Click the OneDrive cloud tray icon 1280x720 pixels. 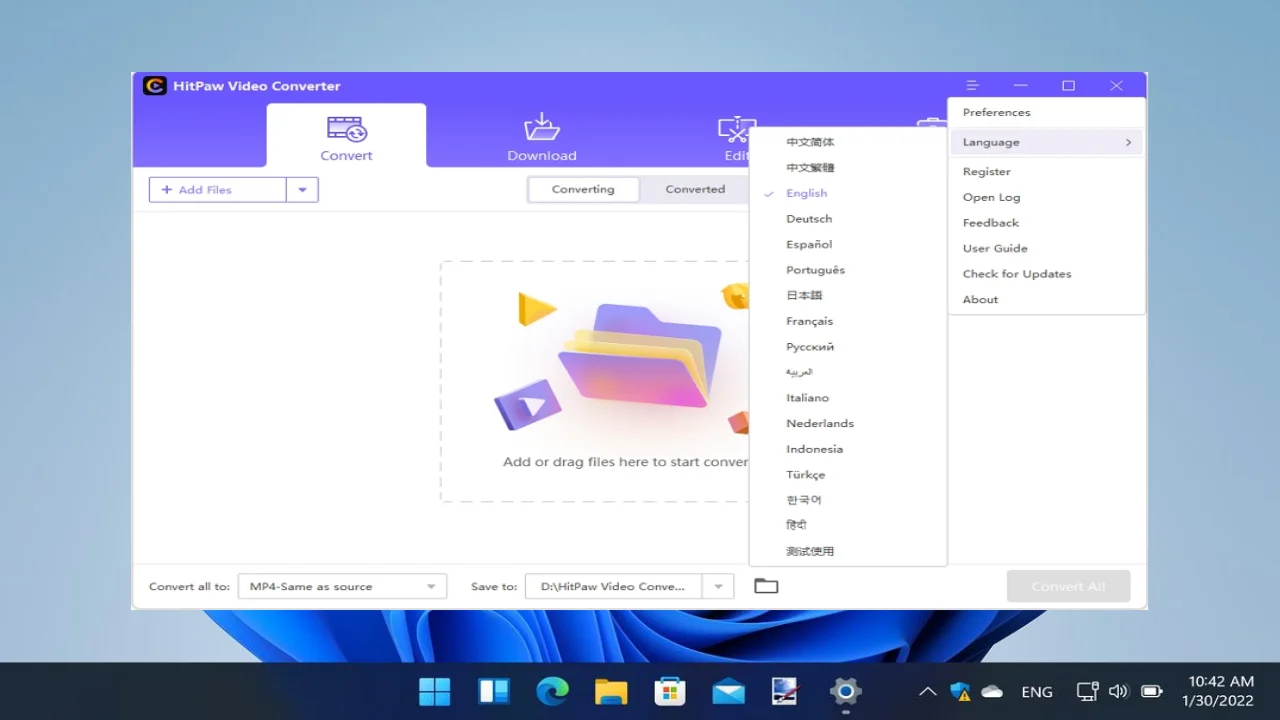(x=992, y=691)
